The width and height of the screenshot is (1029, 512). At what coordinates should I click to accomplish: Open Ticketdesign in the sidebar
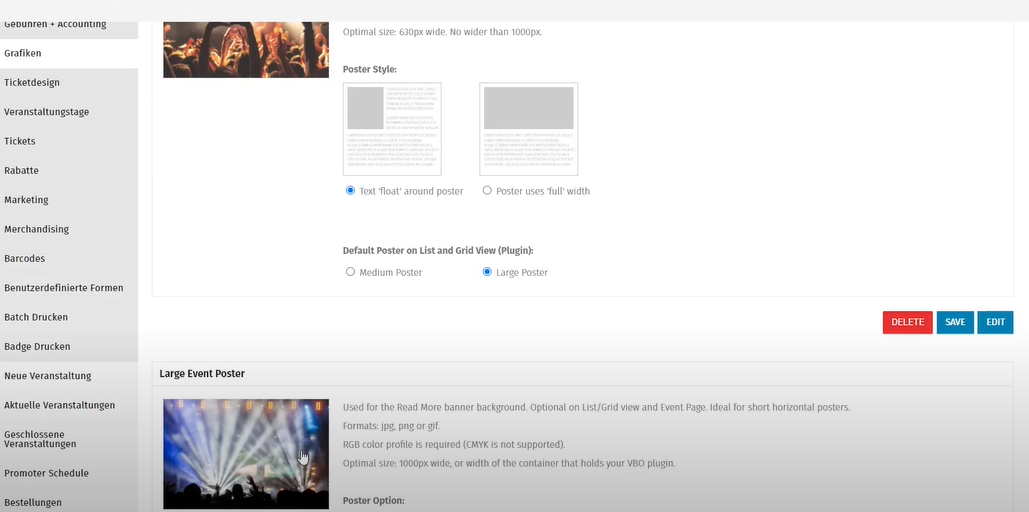coord(32,83)
